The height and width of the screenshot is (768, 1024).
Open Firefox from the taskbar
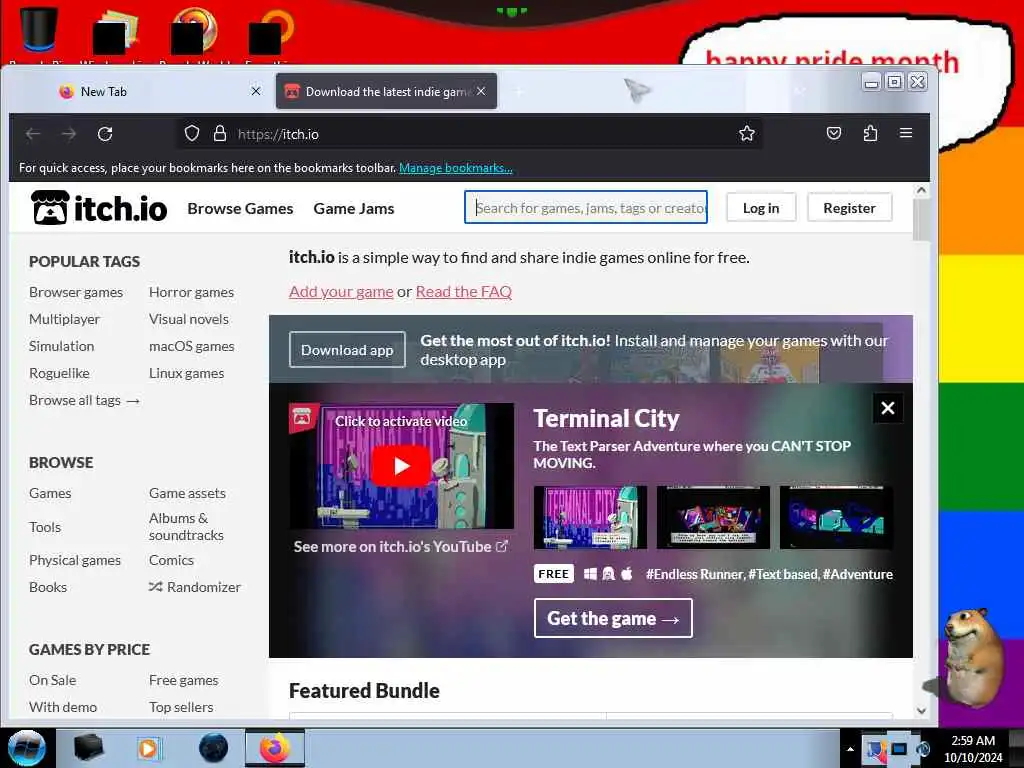275,748
